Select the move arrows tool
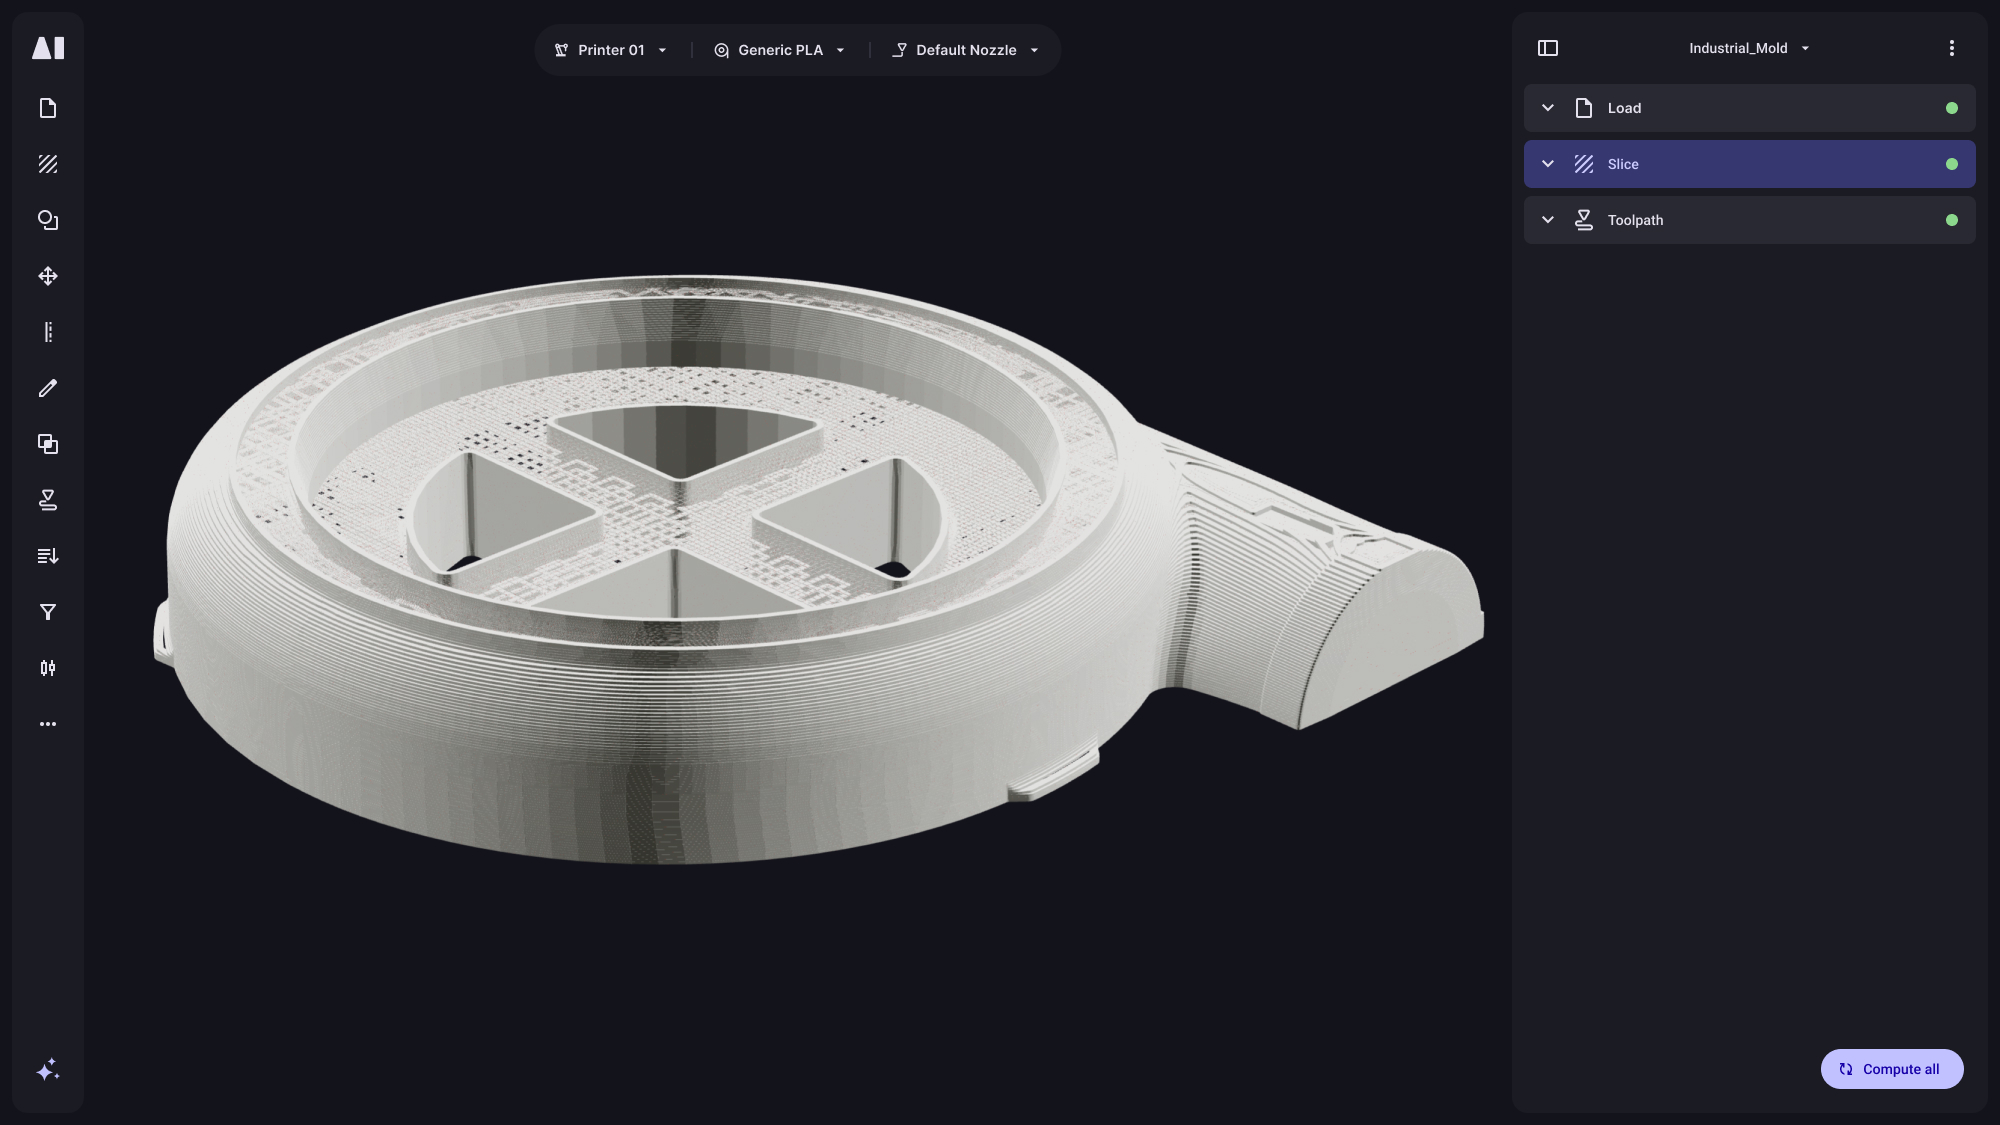 [x=48, y=276]
